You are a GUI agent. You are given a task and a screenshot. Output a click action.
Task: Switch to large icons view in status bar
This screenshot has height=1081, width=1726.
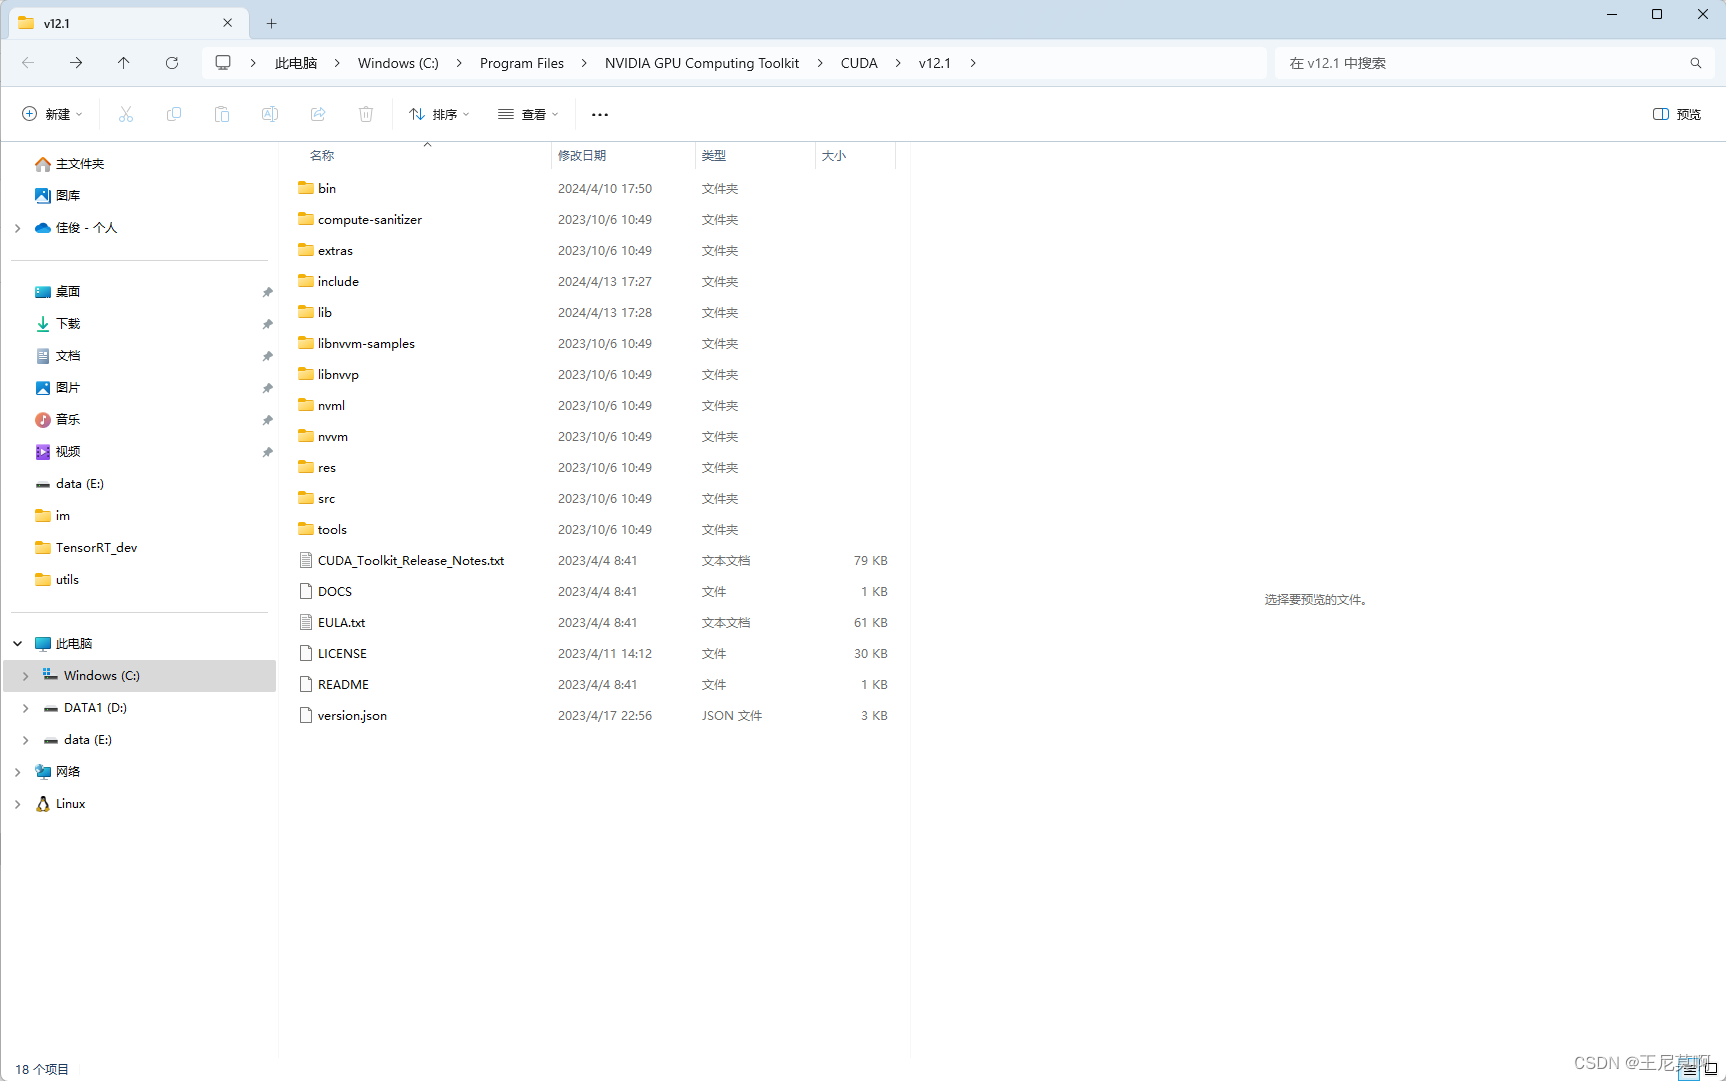pos(1711,1069)
